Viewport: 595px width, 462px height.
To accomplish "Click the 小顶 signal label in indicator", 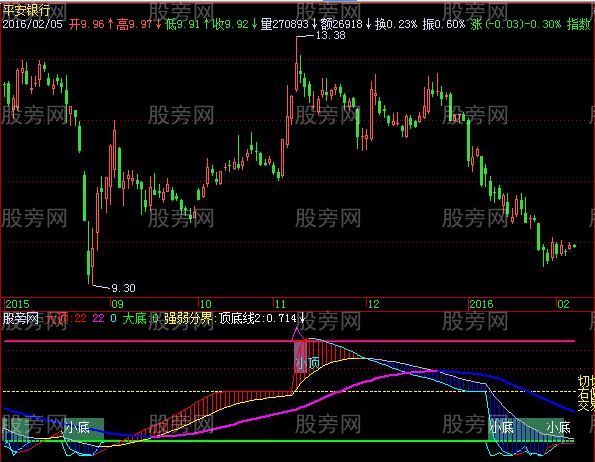I will pyautogui.click(x=307, y=363).
